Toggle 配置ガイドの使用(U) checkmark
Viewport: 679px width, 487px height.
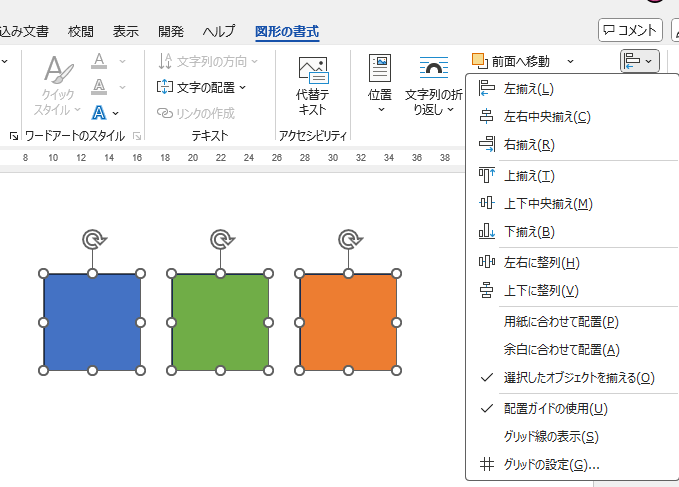point(574,409)
